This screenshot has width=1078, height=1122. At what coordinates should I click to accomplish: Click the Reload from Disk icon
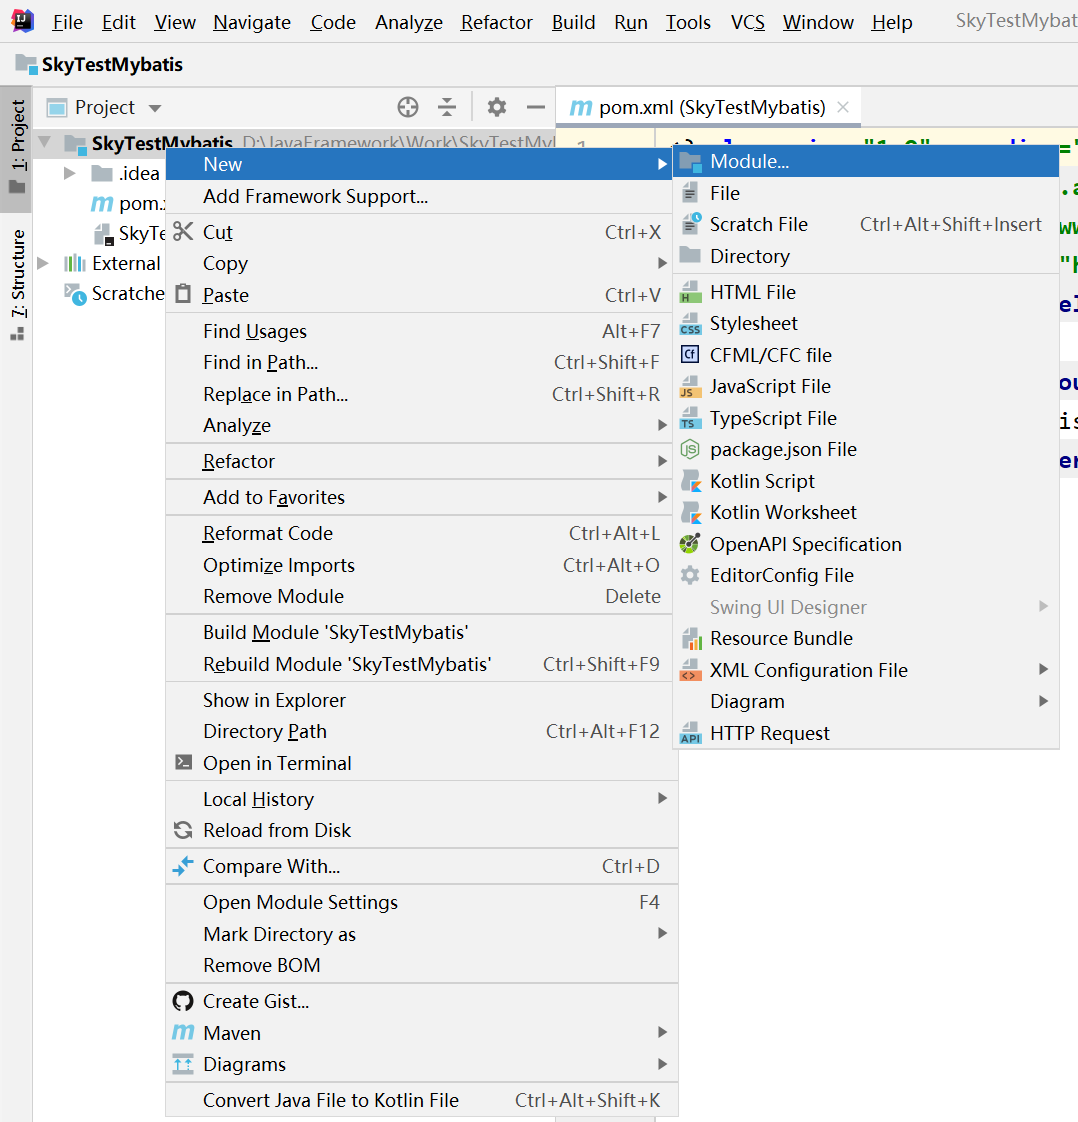coord(183,830)
